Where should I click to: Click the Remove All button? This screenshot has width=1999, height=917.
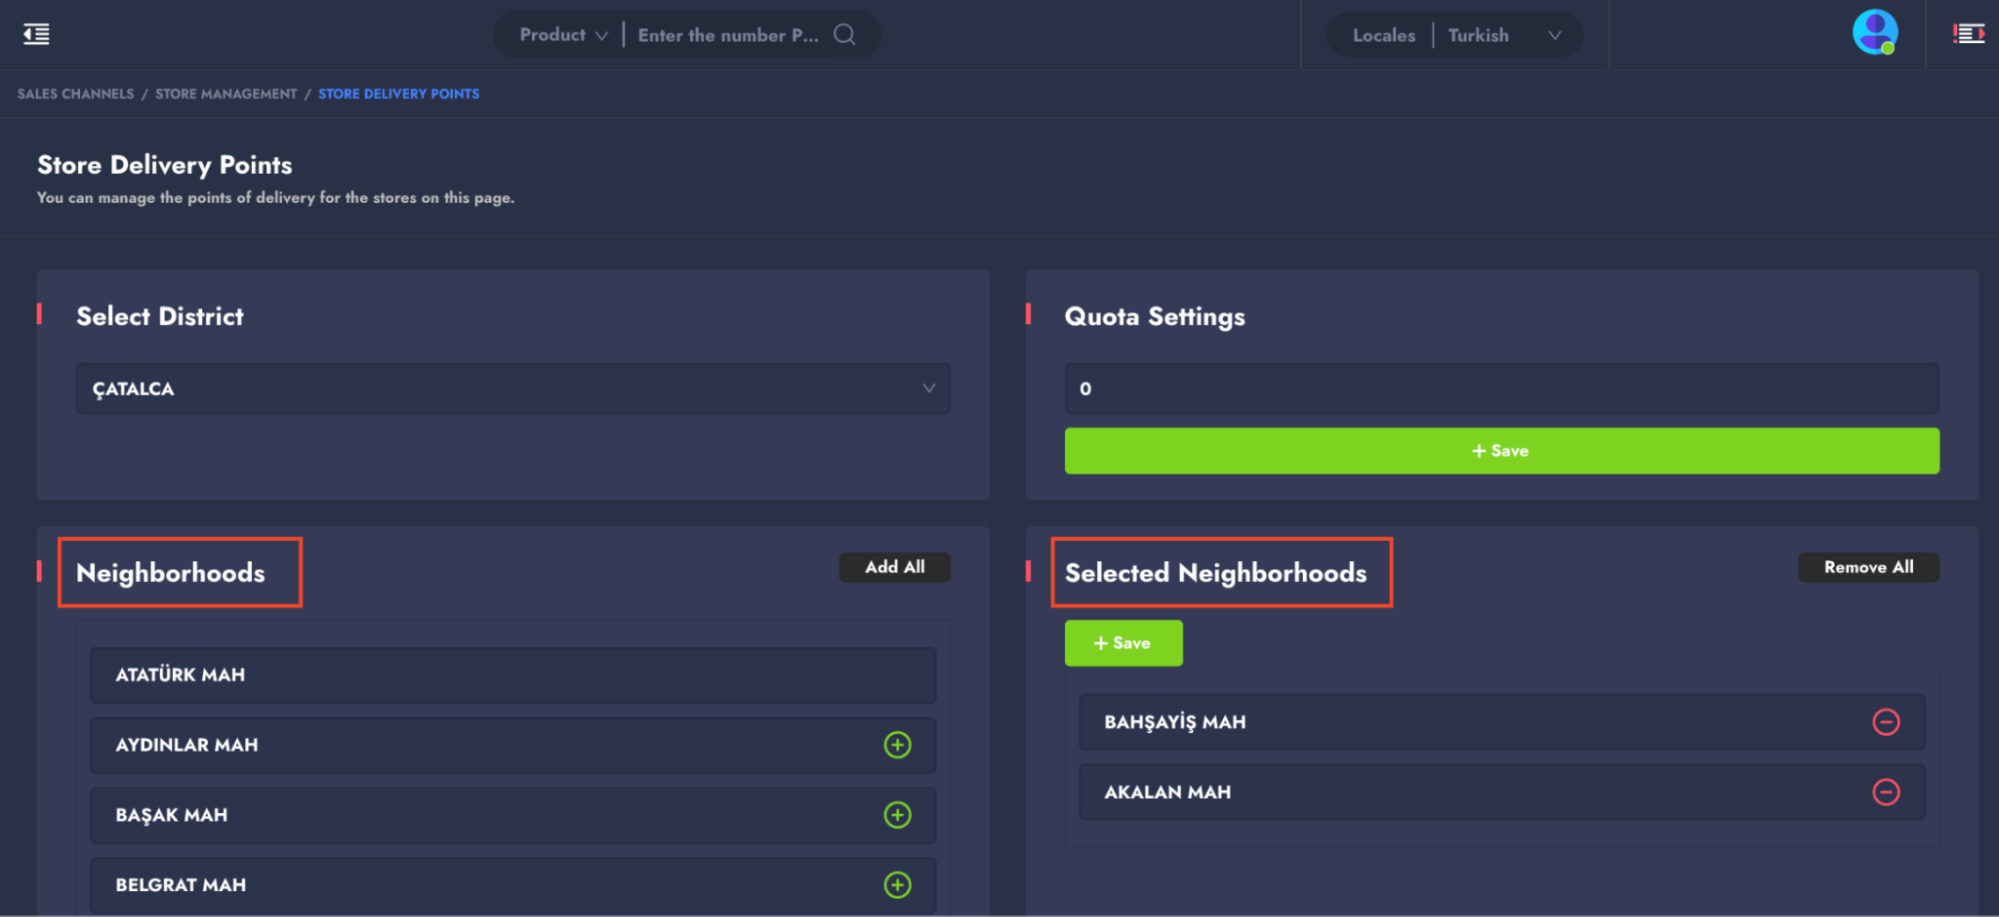1867,567
